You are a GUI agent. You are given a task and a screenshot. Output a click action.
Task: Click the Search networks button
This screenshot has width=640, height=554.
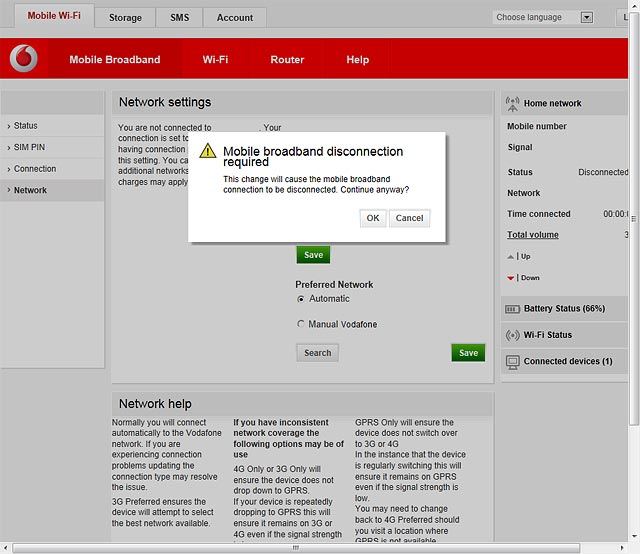pyautogui.click(x=318, y=353)
